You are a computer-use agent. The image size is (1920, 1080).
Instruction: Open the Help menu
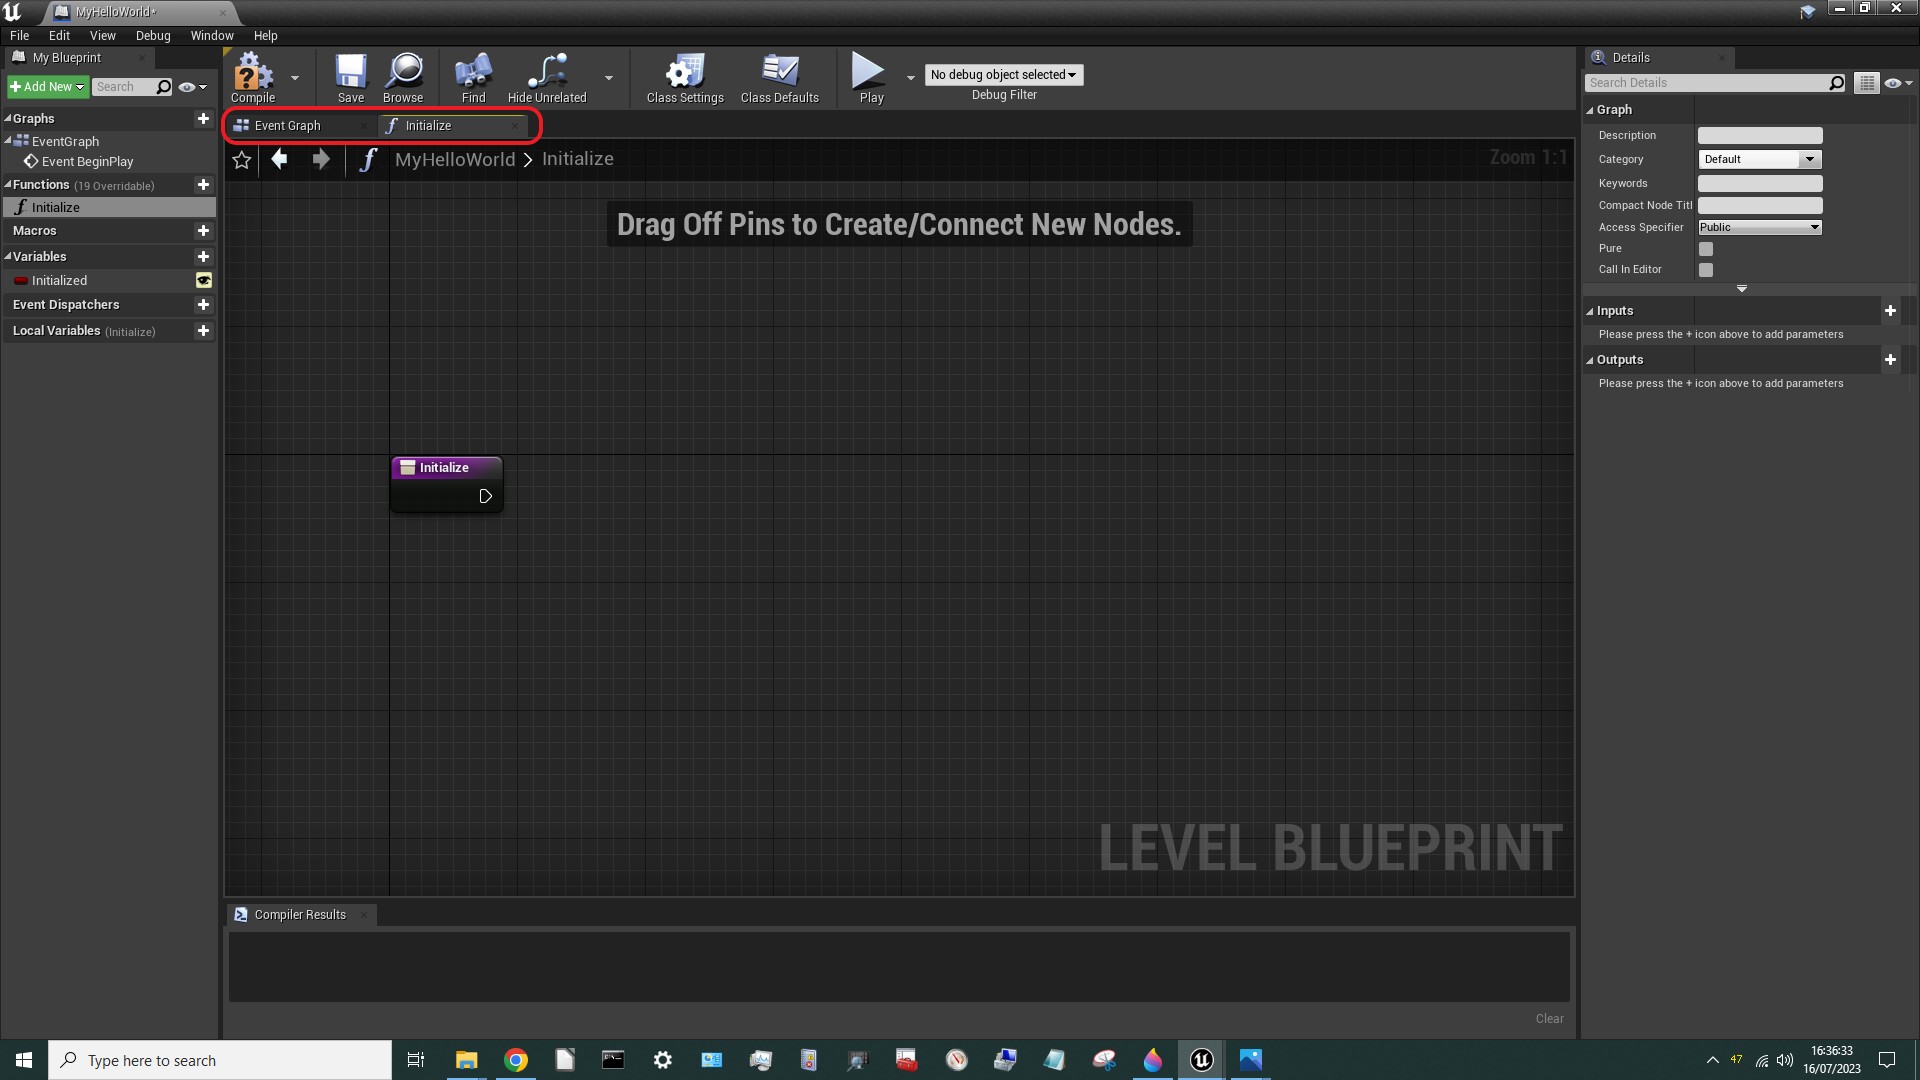click(265, 35)
